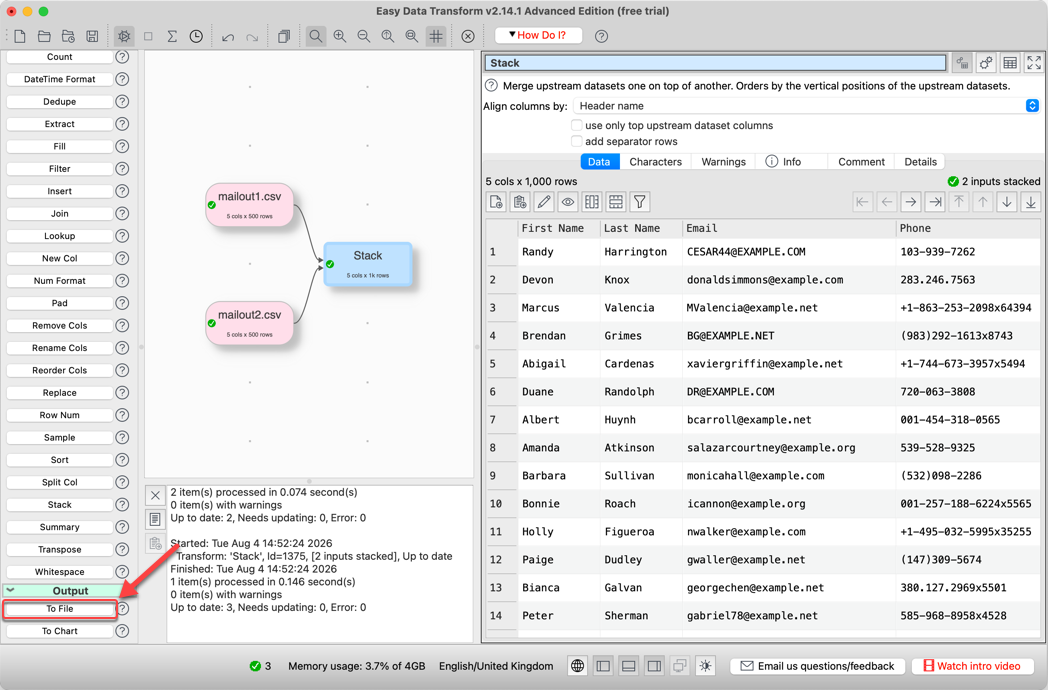Collapse the Output section in the left pane

(x=11, y=591)
